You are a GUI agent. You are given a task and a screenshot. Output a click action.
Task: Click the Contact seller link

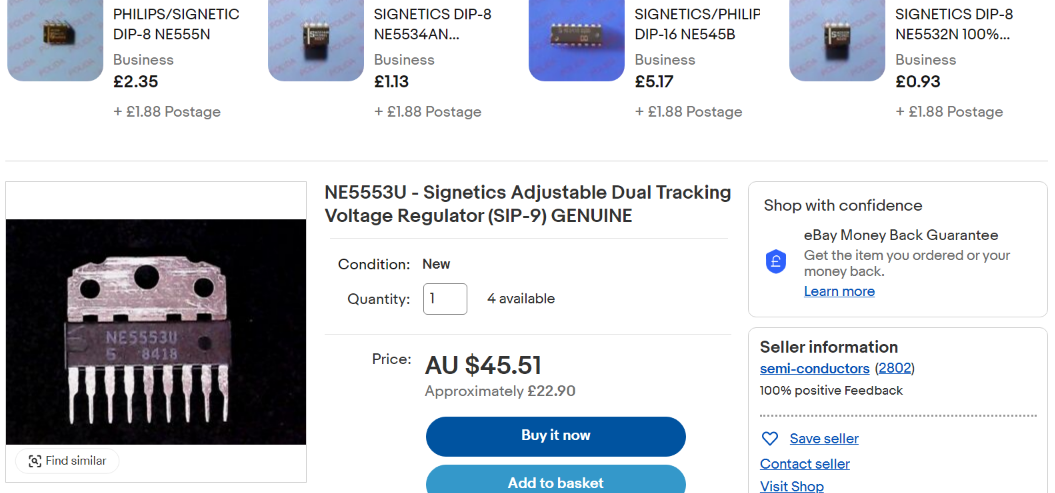point(805,464)
